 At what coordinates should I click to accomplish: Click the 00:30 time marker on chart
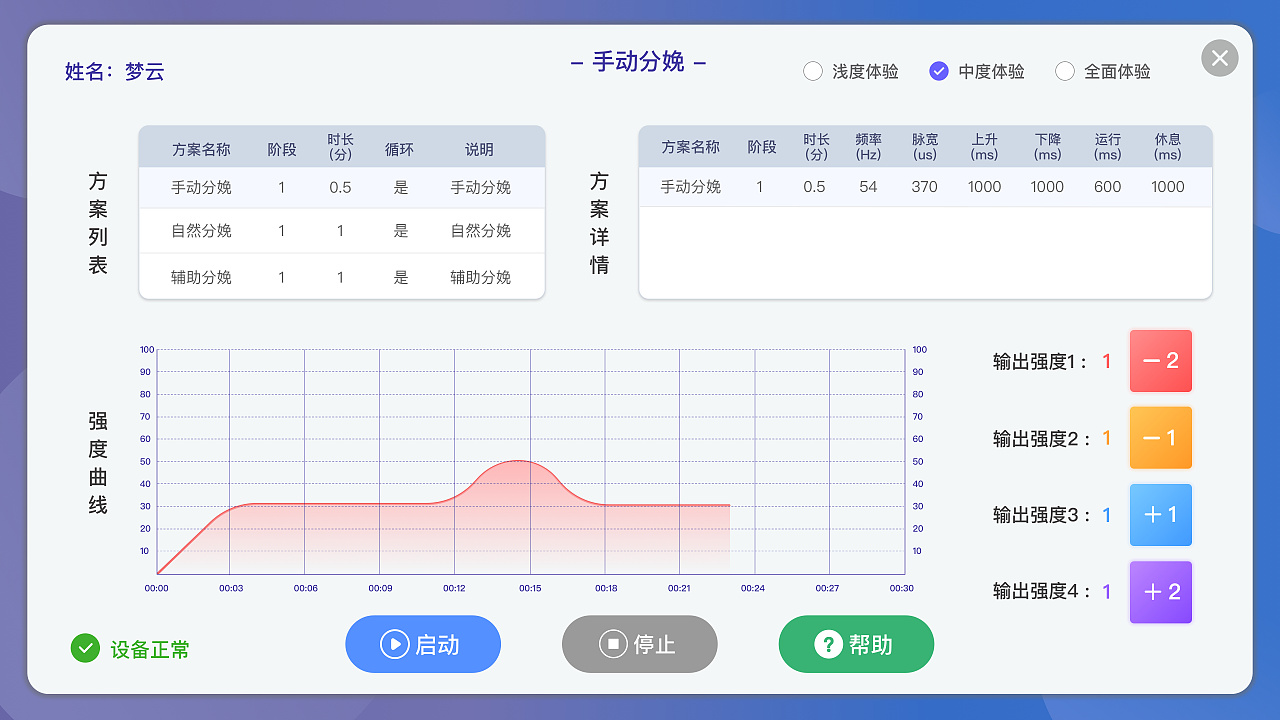tap(902, 588)
